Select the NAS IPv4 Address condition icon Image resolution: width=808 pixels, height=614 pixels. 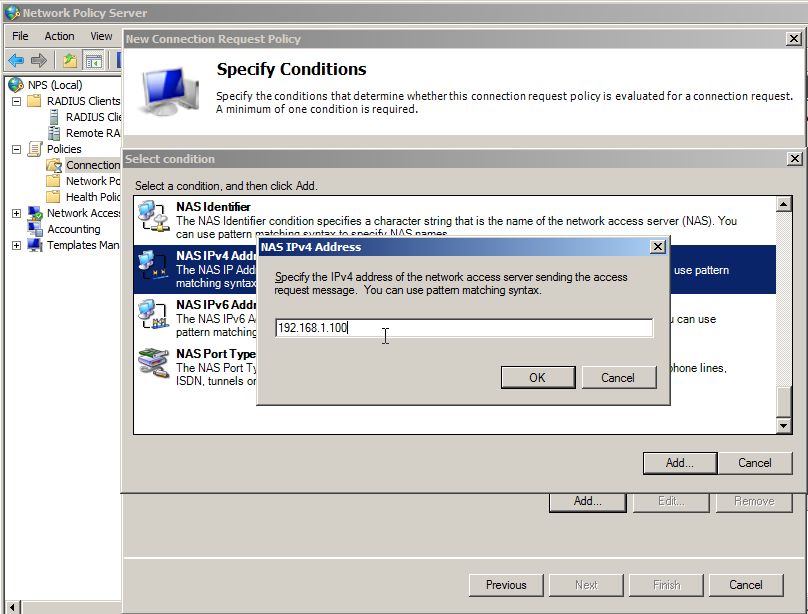tap(153, 266)
